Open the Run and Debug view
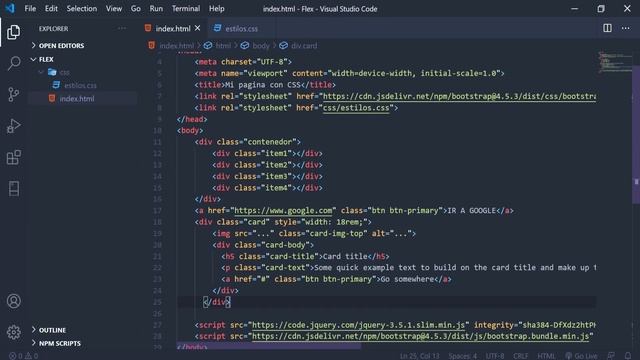Image resolution: width=640 pixels, height=360 pixels. point(13,126)
